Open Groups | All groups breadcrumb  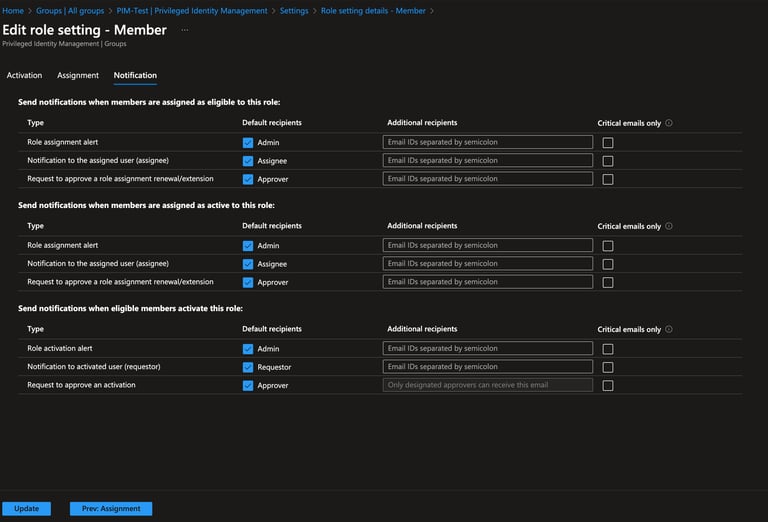70,11
